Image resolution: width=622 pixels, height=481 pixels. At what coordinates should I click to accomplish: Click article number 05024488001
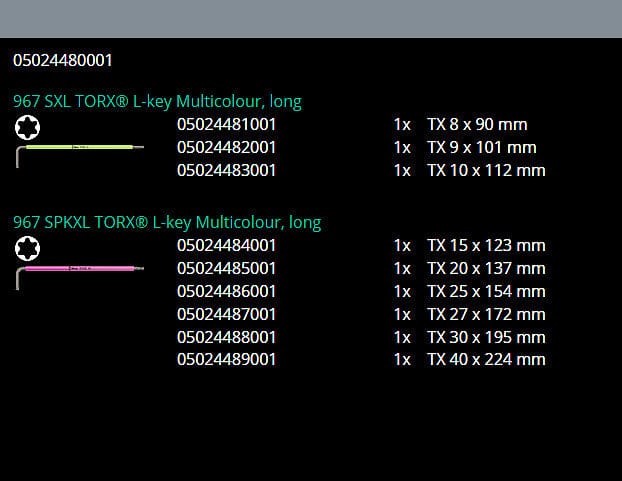click(x=227, y=337)
